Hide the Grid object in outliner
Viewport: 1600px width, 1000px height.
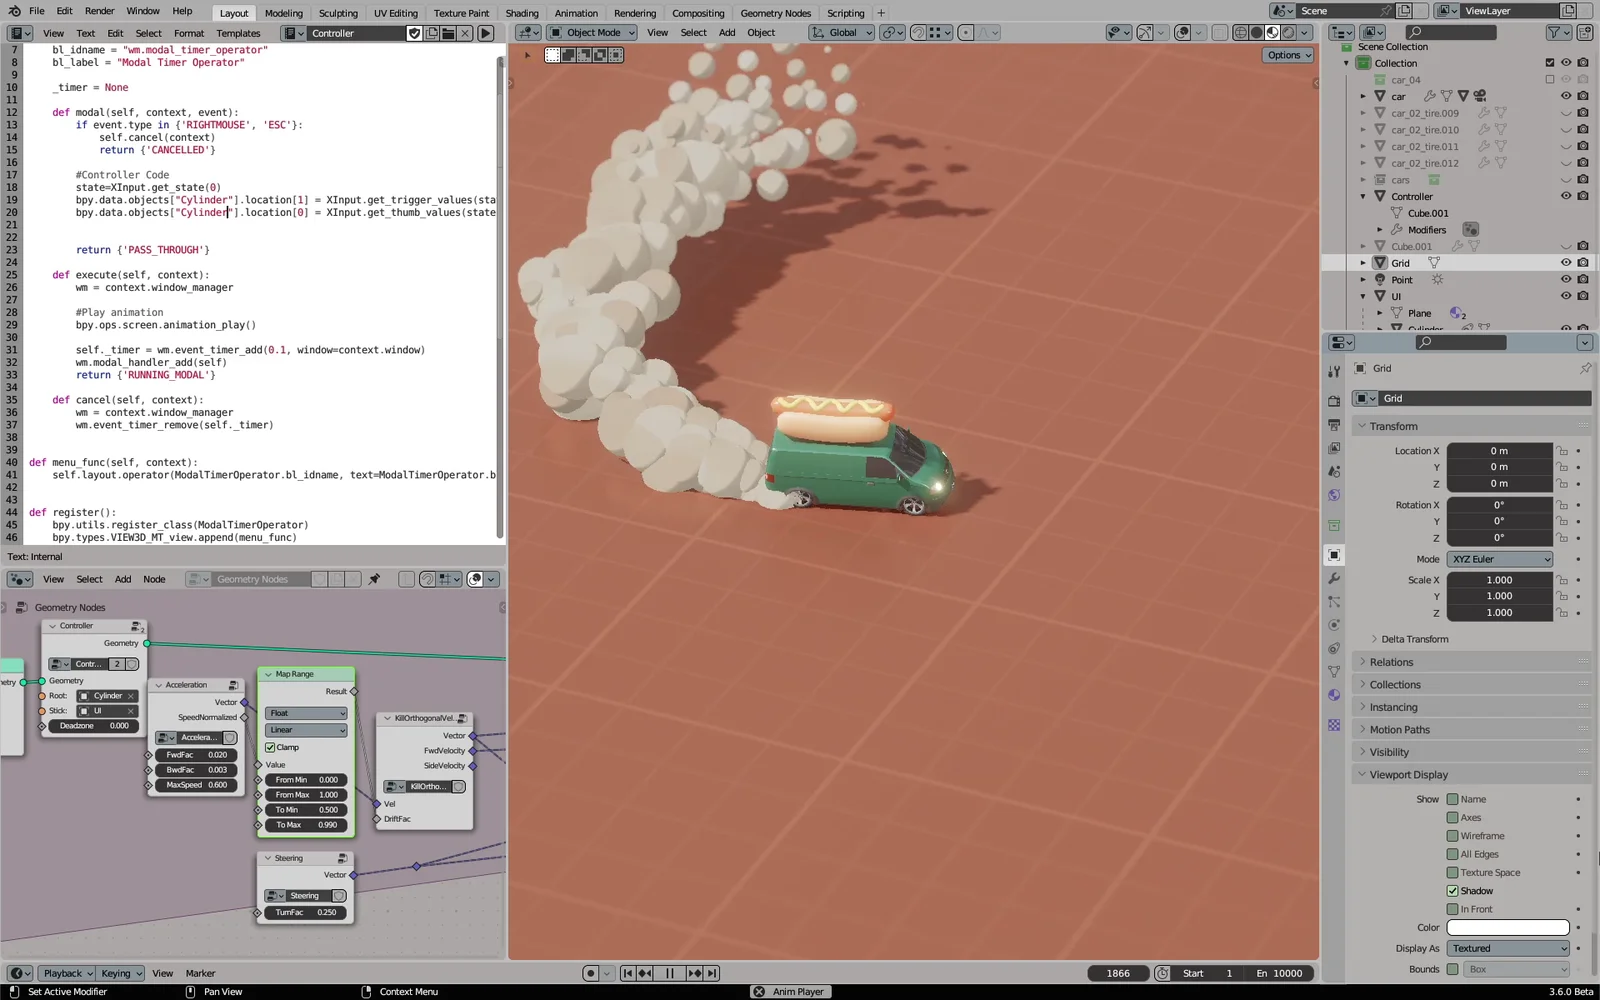click(x=1566, y=263)
